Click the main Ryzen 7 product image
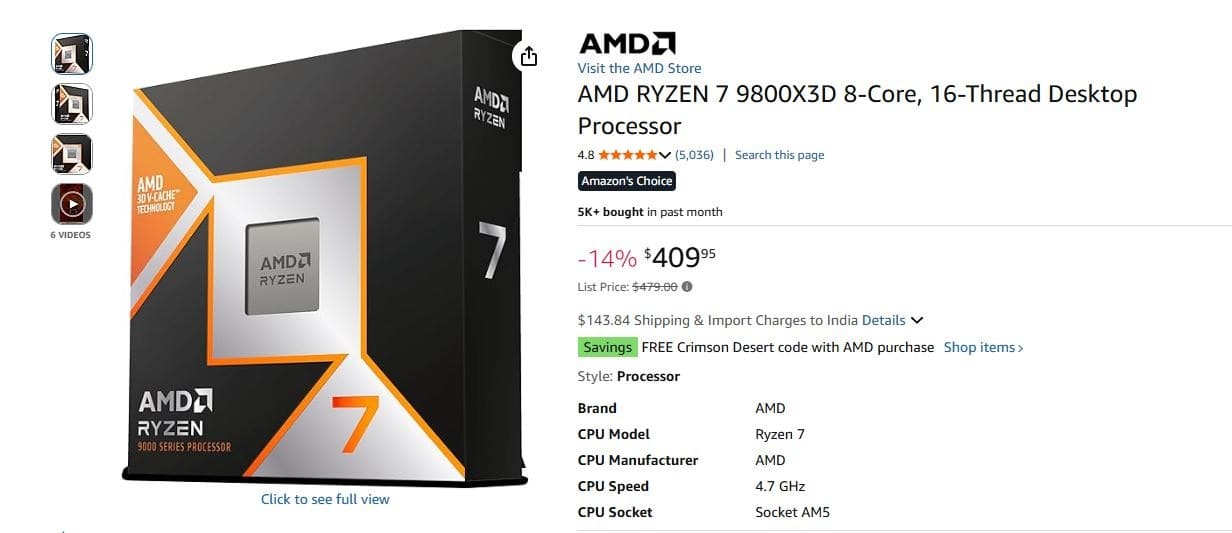1232x533 pixels. 325,260
